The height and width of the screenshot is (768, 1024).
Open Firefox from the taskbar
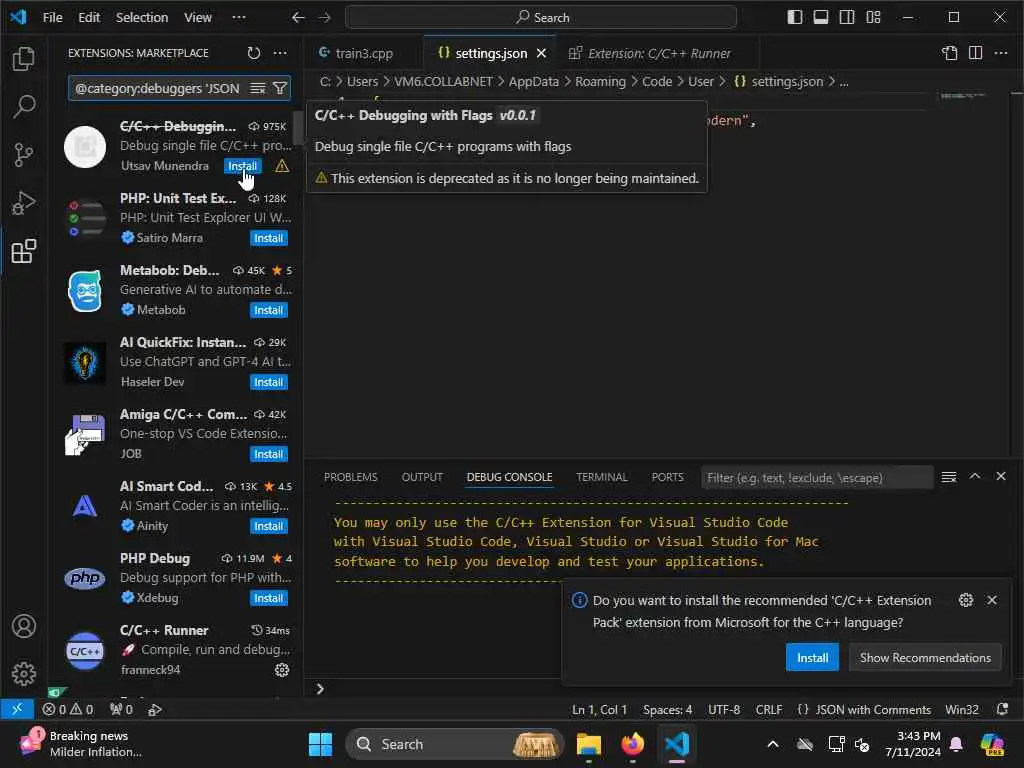click(x=632, y=744)
